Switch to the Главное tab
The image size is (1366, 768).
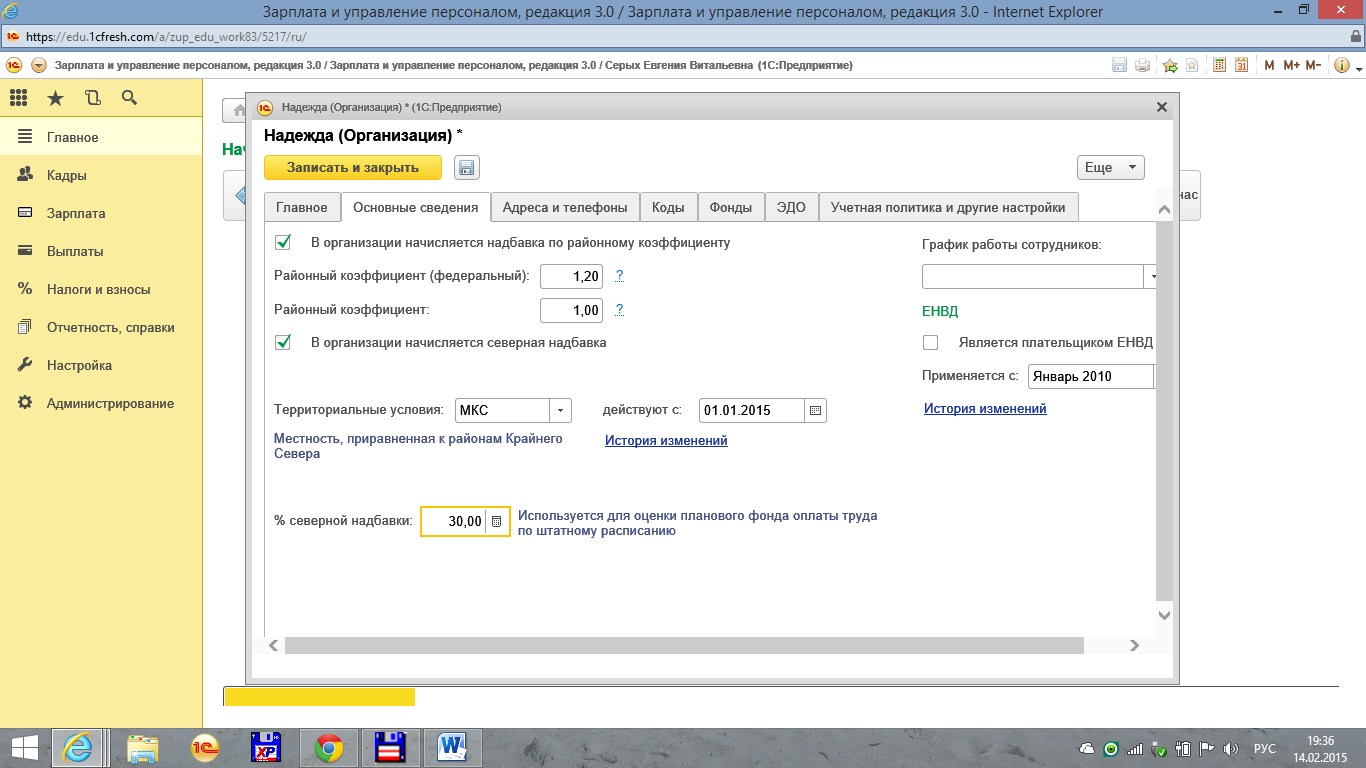point(302,207)
